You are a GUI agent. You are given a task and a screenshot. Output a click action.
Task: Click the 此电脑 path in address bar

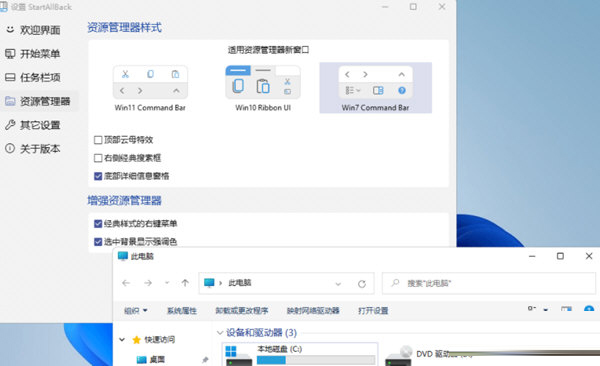pyautogui.click(x=240, y=283)
